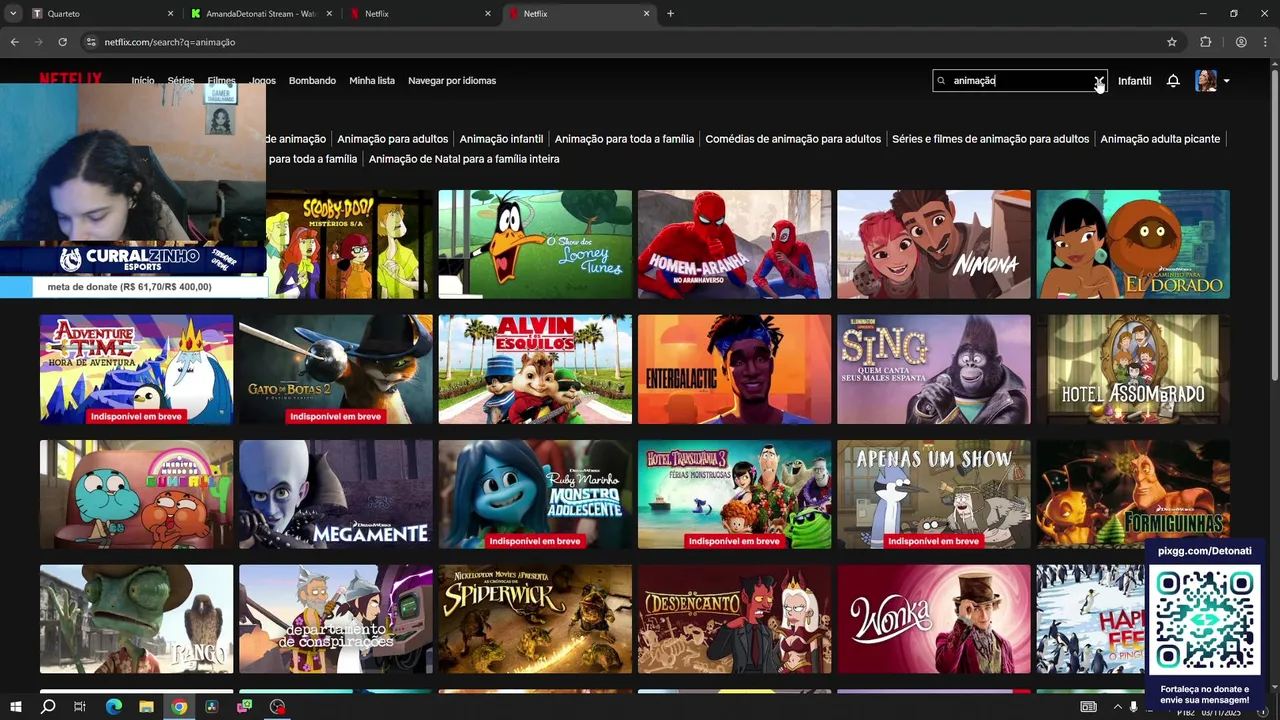Click the magnifier icon in the Netflix search box

941,81
